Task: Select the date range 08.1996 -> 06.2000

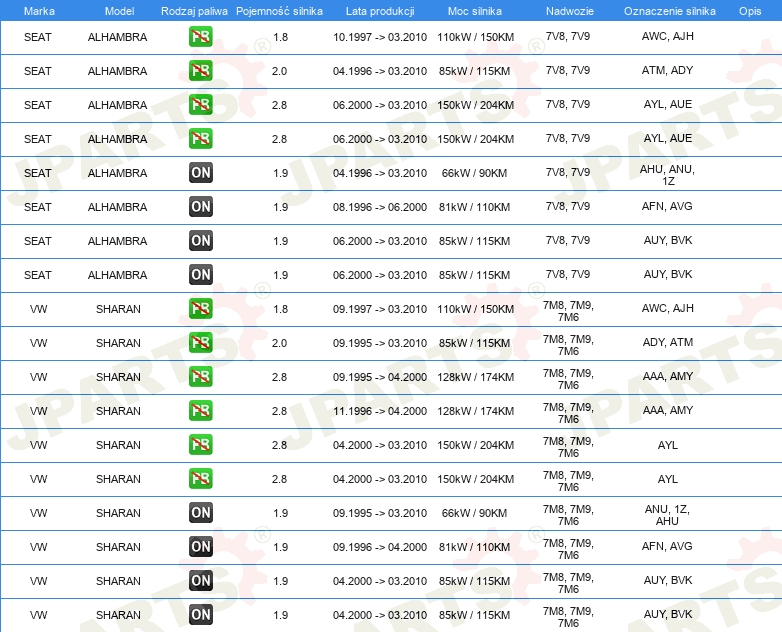Action: [x=380, y=207]
